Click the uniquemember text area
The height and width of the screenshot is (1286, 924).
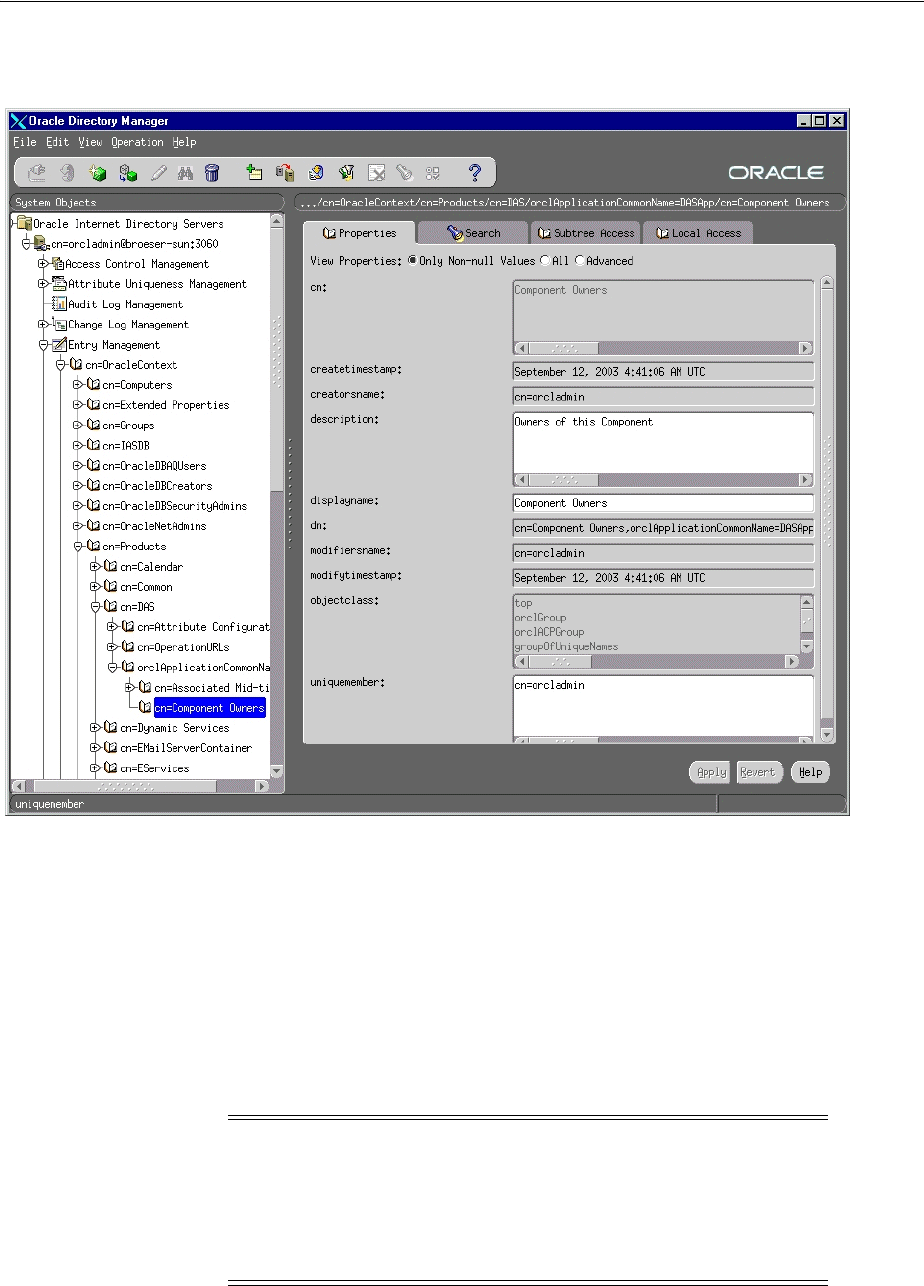coord(662,706)
